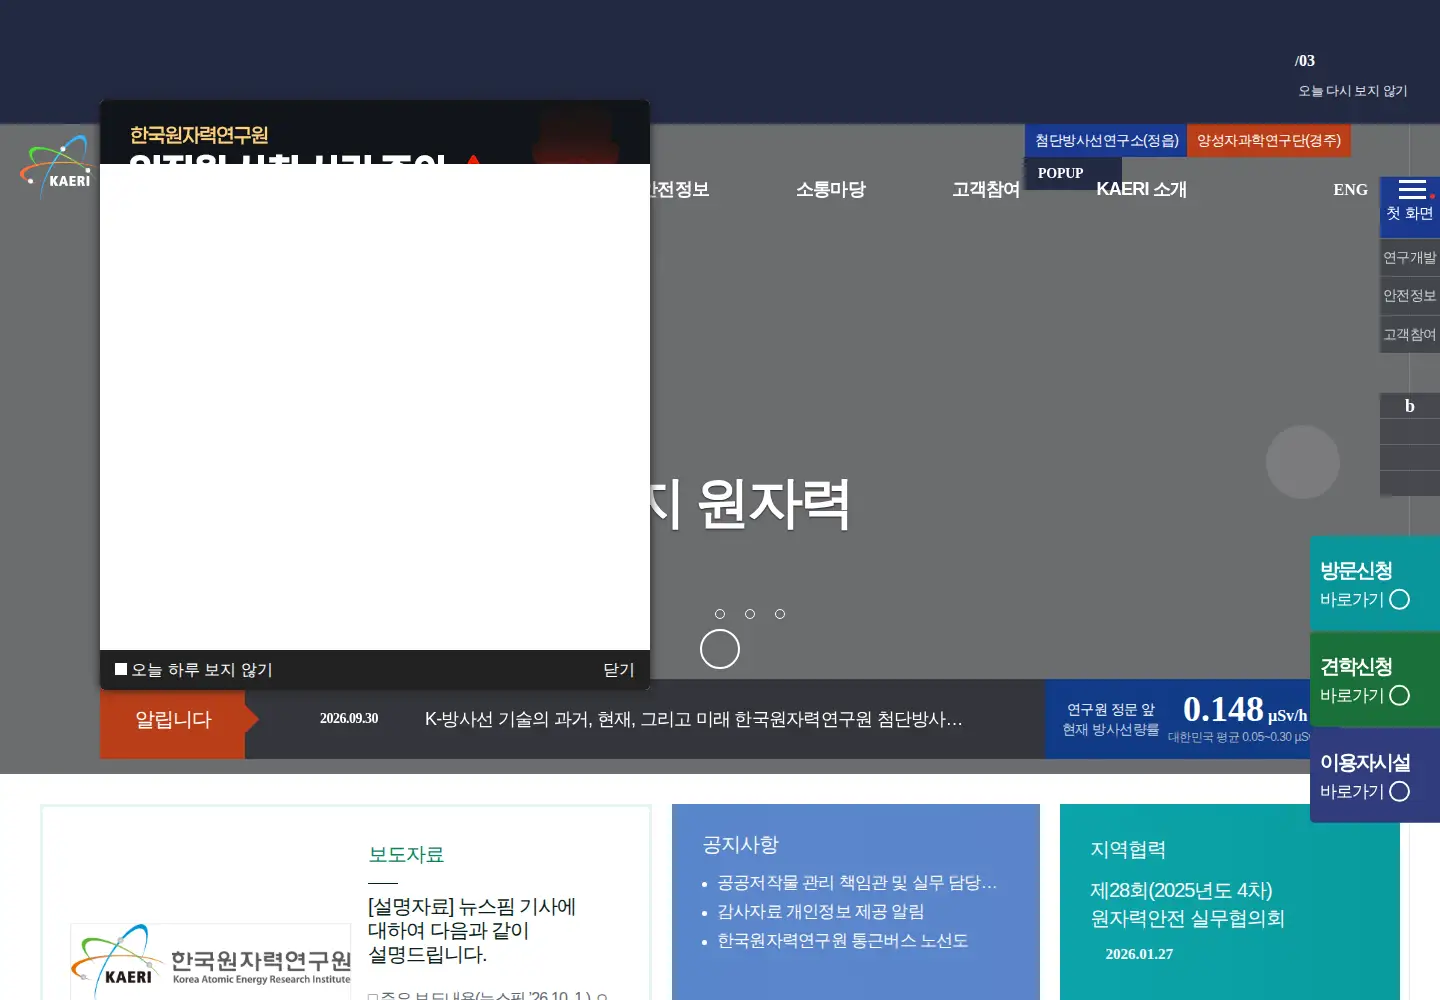Viewport: 1440px width, 1000px height.
Task: Select the second slide indicator dot
Action: pos(750,614)
